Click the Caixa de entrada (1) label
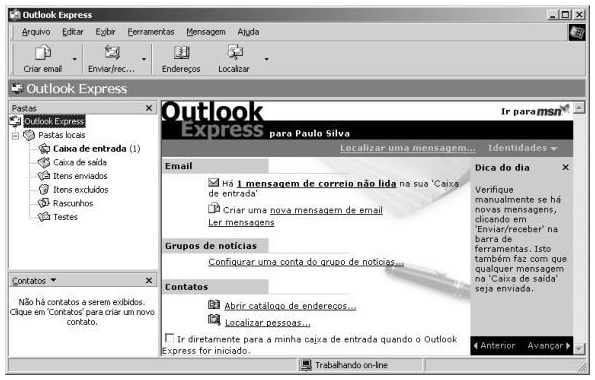 [97, 149]
